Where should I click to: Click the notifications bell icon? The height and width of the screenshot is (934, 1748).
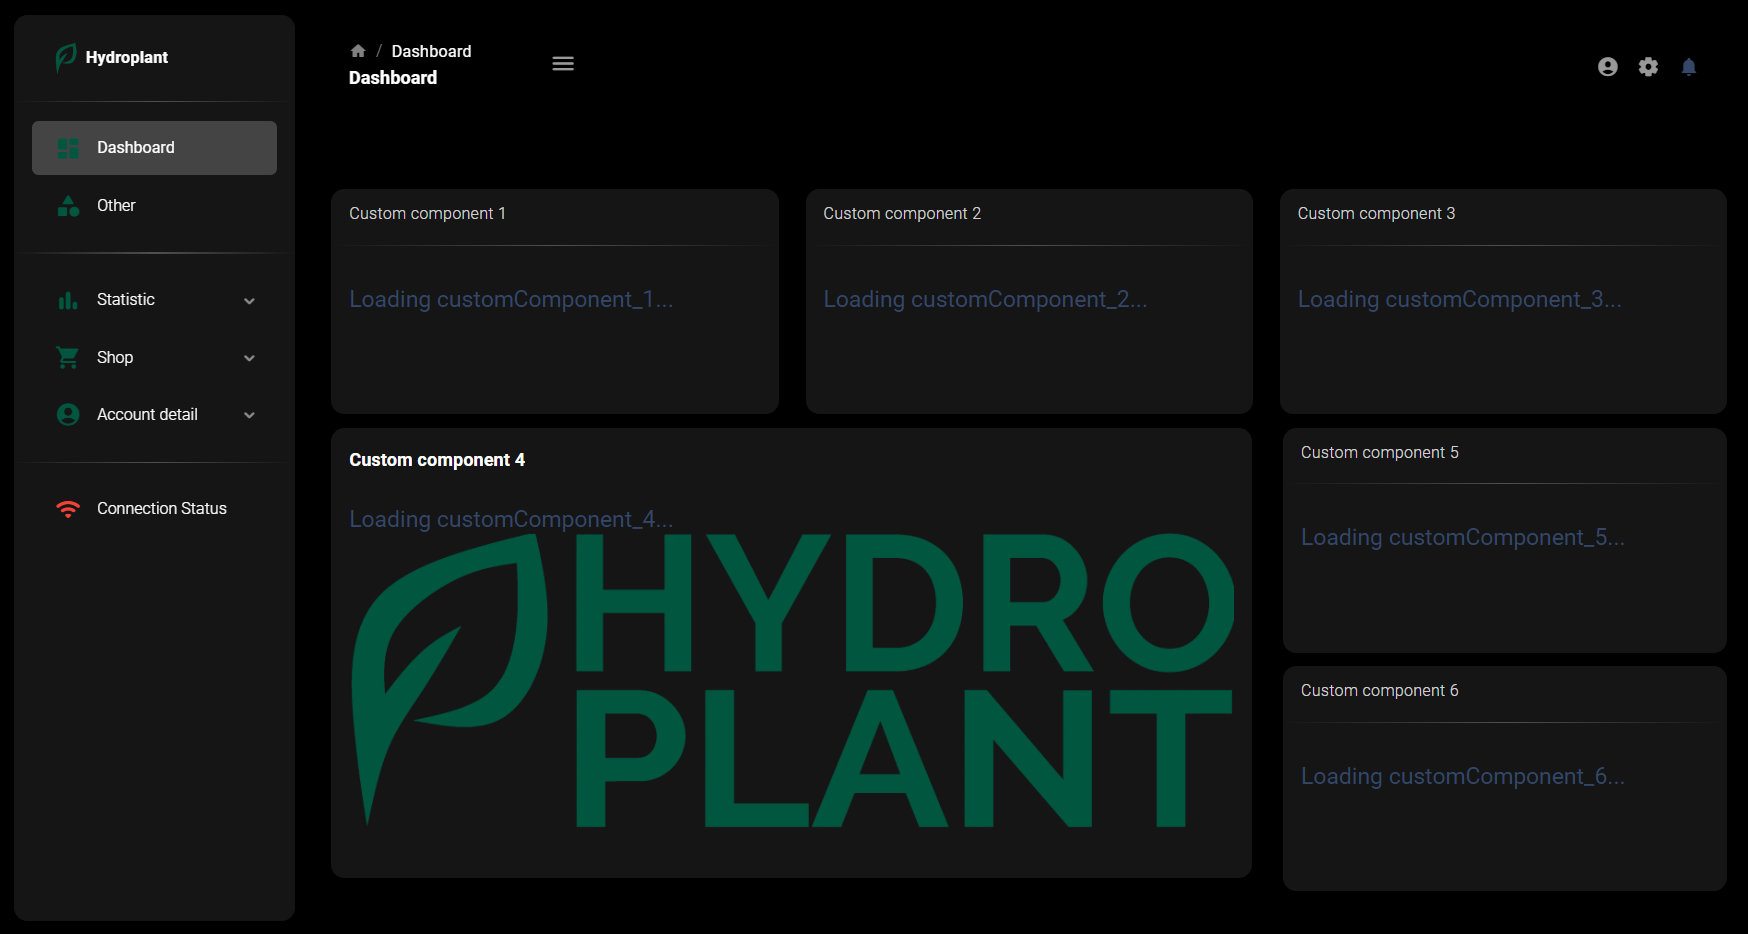1690,66
